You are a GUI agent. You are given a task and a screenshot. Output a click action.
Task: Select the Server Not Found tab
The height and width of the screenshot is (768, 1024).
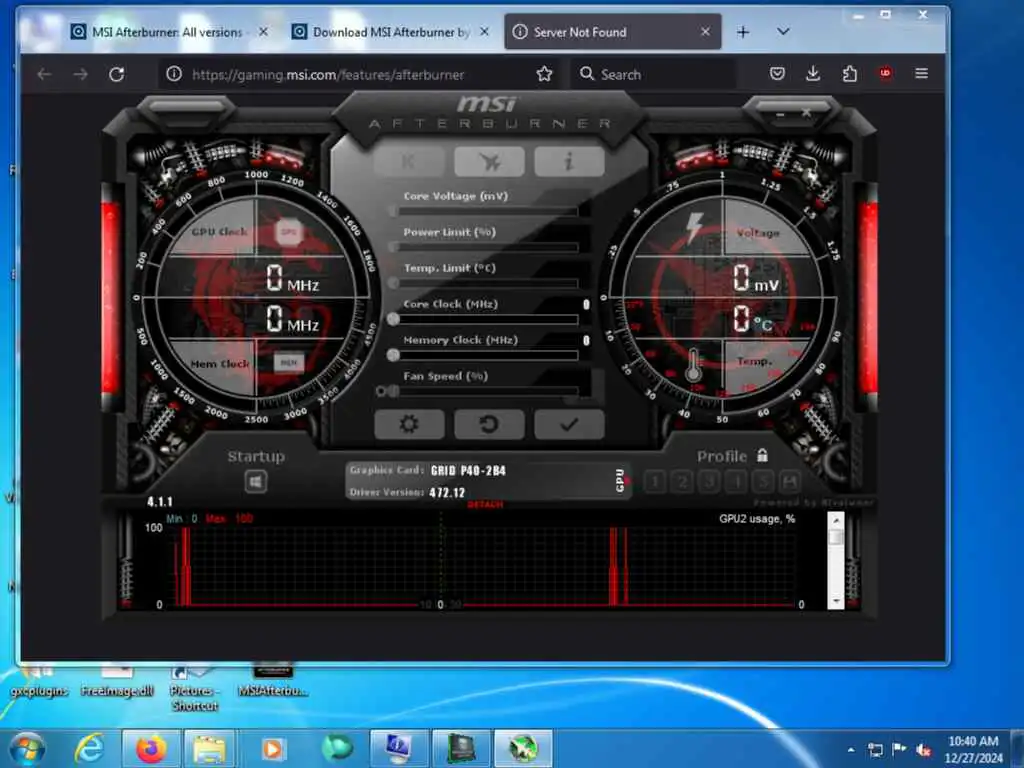pos(613,32)
